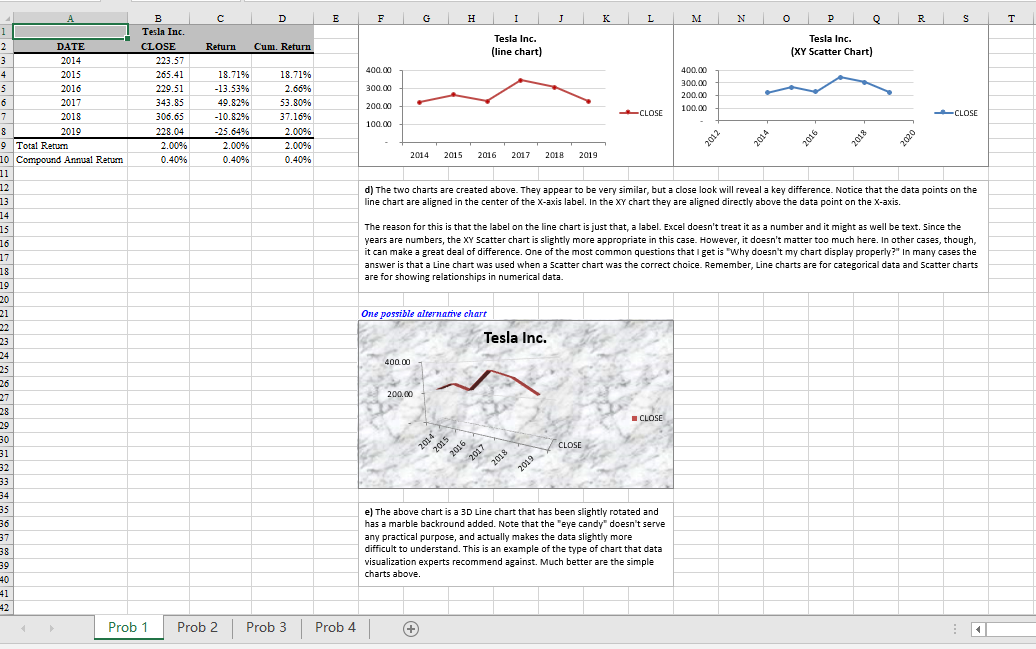The width and height of the screenshot is (1036, 649).
Task: Select the XY Scatter Chart title
Action: [x=831, y=45]
